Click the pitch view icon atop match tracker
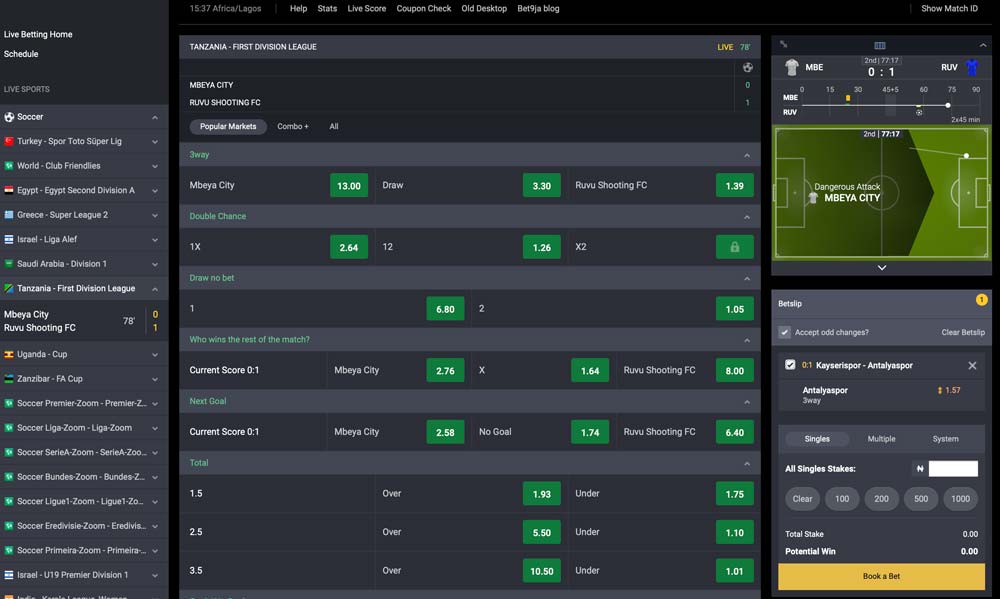Image resolution: width=1000 pixels, height=599 pixels. 879,45
